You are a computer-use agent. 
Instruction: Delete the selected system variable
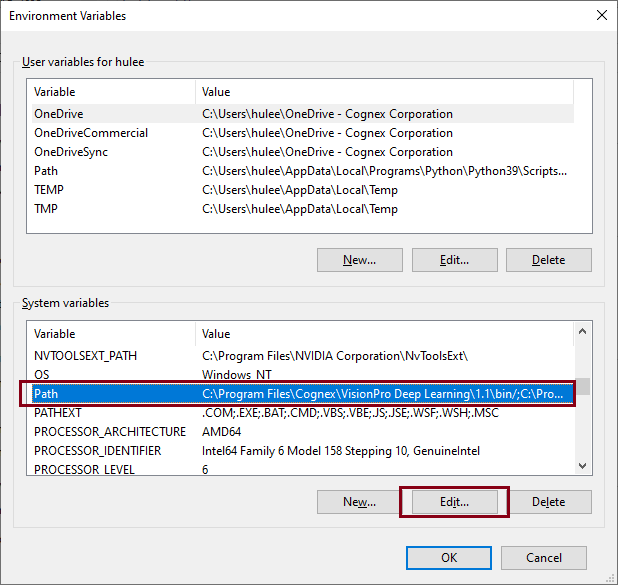(x=548, y=502)
